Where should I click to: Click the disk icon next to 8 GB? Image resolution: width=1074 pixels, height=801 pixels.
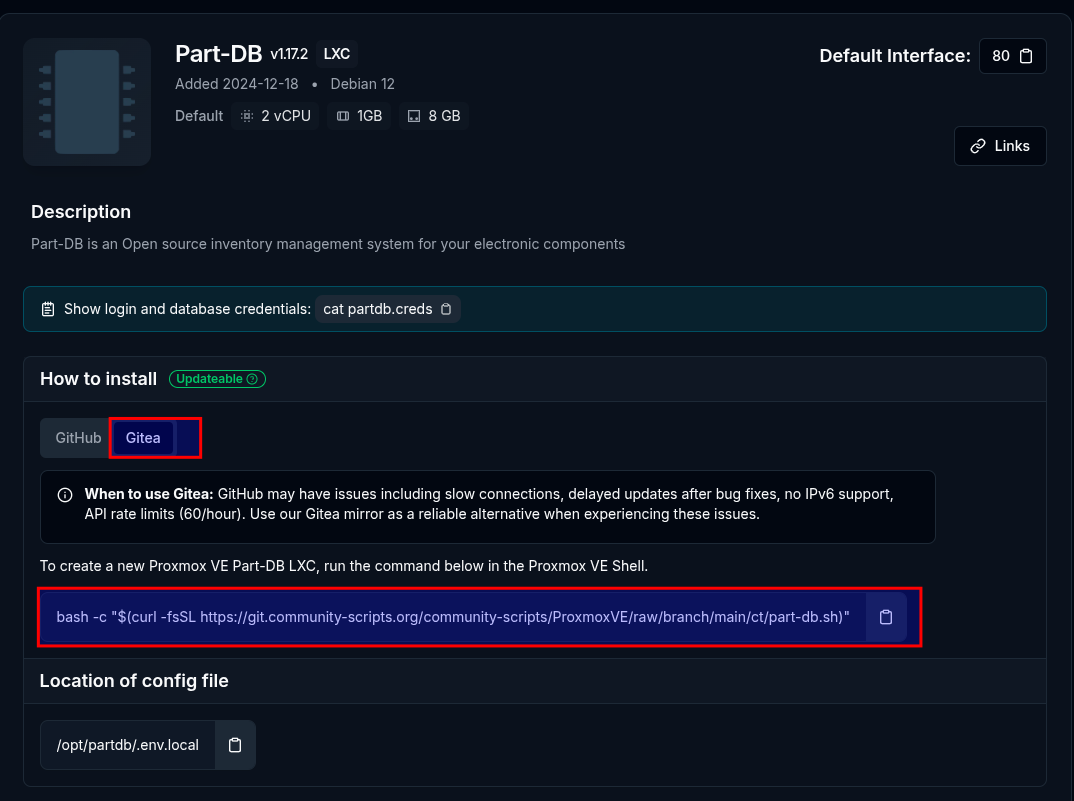tap(414, 116)
